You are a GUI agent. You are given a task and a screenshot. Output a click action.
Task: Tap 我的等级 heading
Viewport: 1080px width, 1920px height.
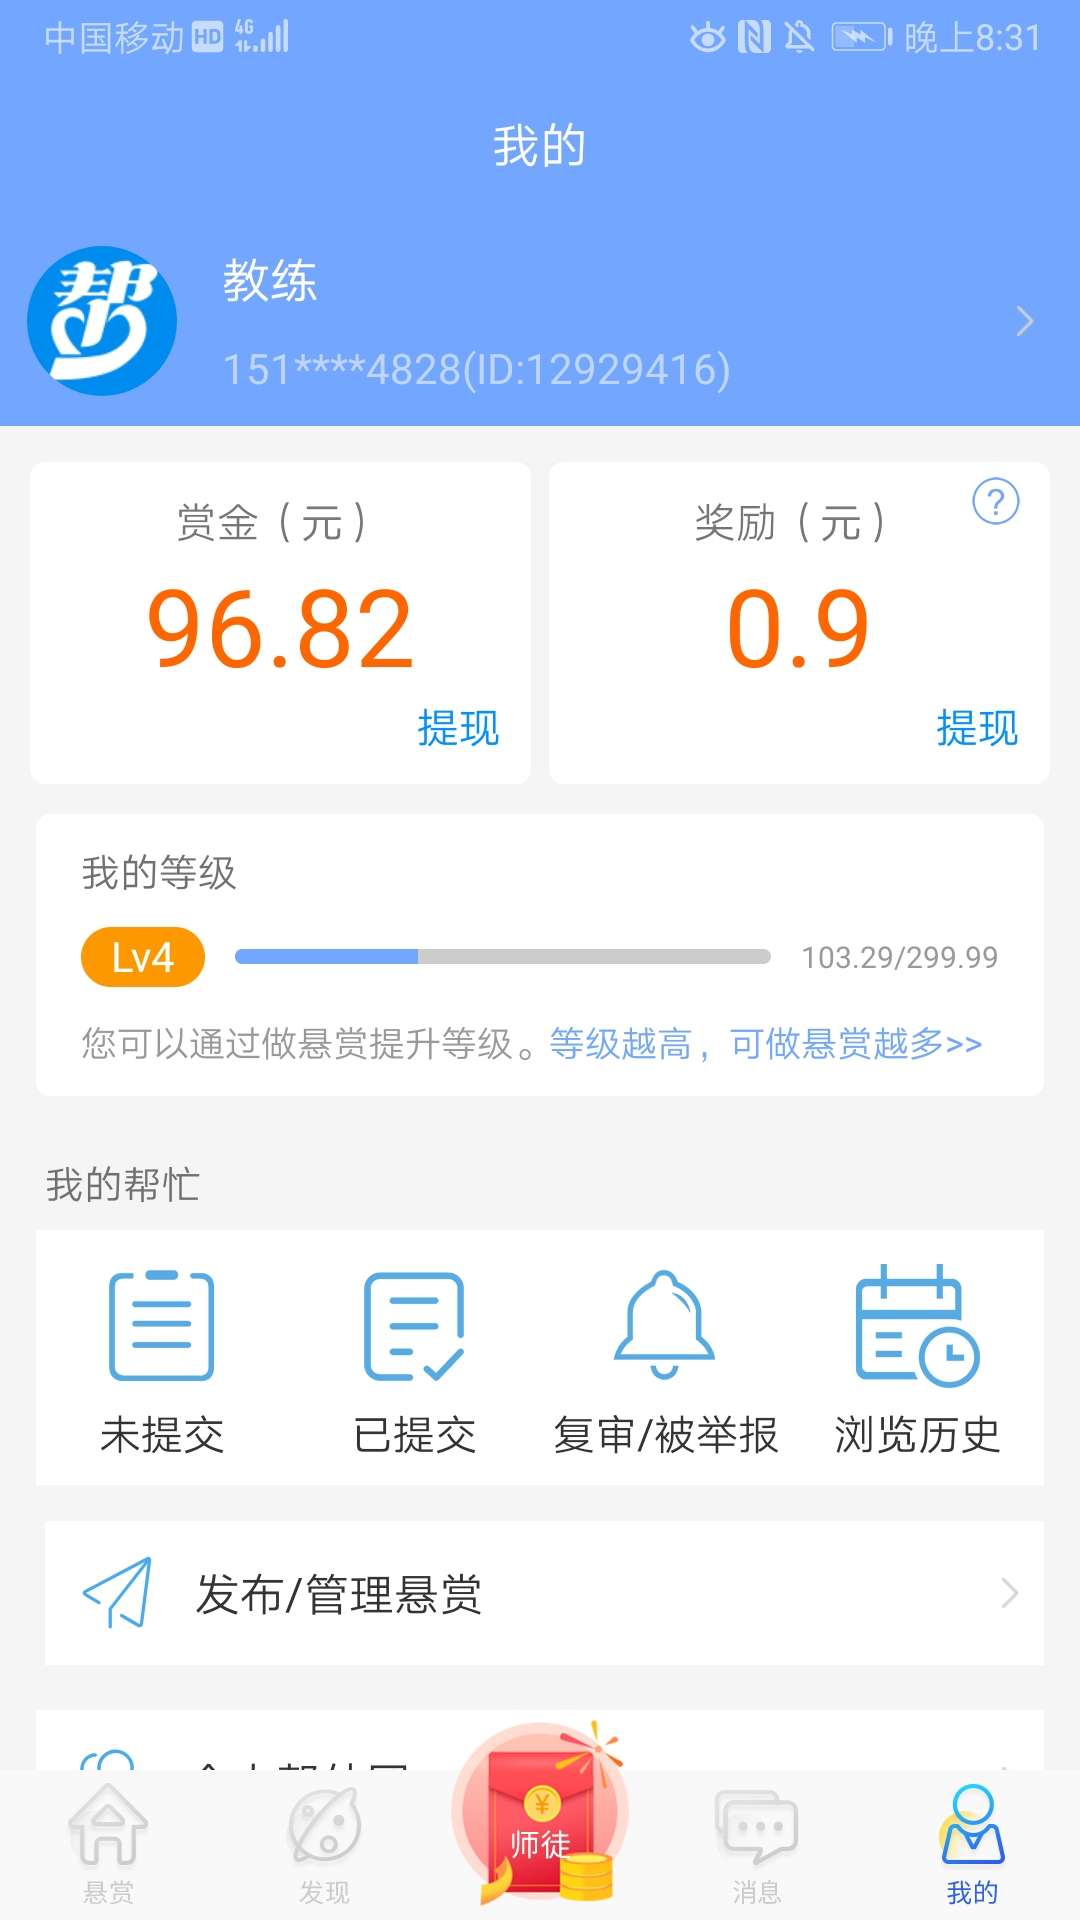click(x=159, y=873)
